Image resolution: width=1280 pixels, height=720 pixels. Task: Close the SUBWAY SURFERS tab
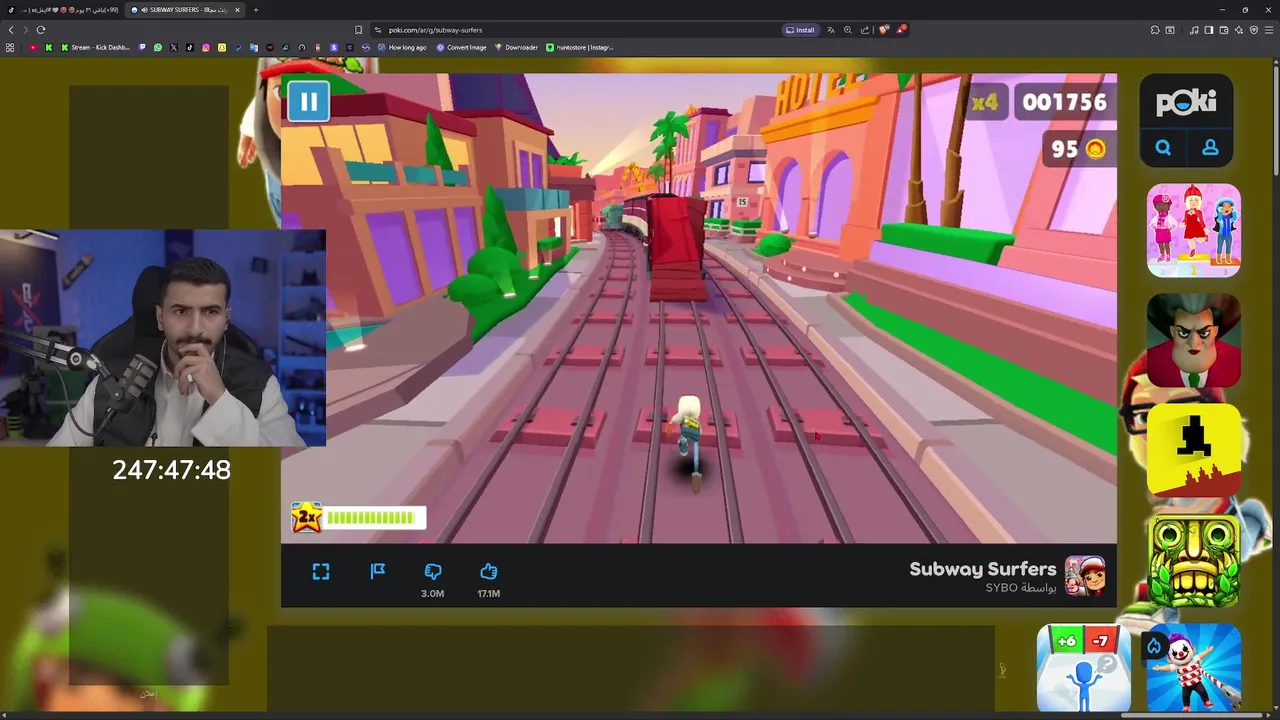pyautogui.click(x=237, y=10)
